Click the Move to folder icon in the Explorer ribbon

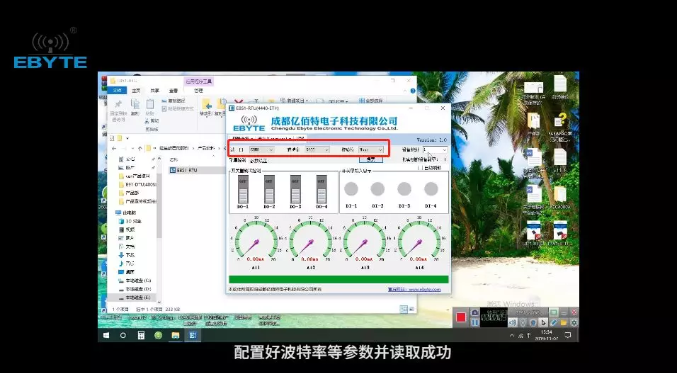coord(206,104)
